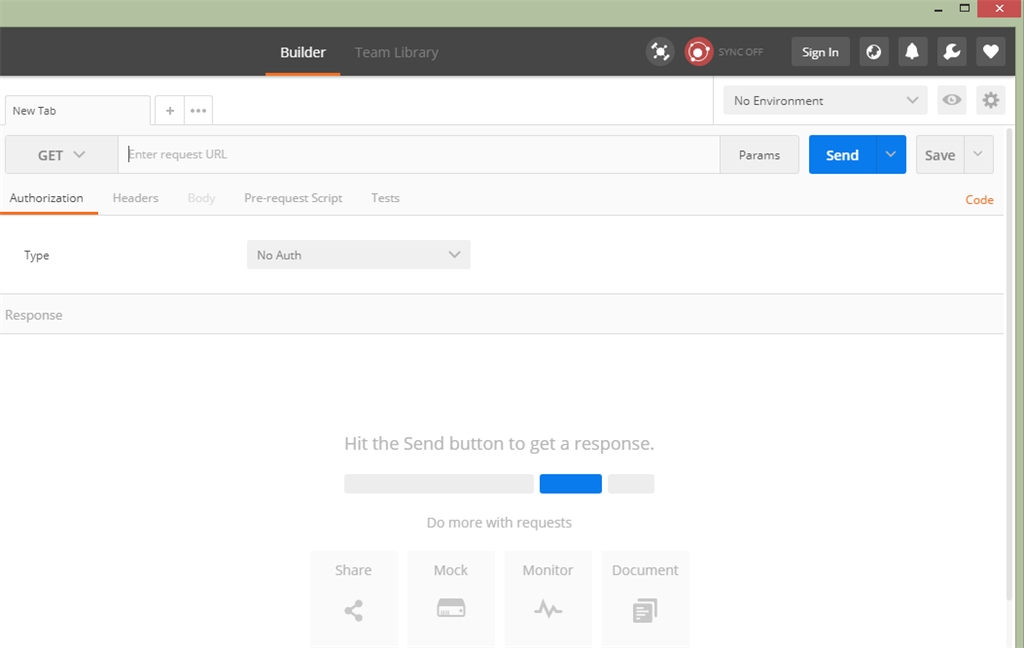The width and height of the screenshot is (1024, 648).
Task: Click the blue Send button
Action: 842,155
